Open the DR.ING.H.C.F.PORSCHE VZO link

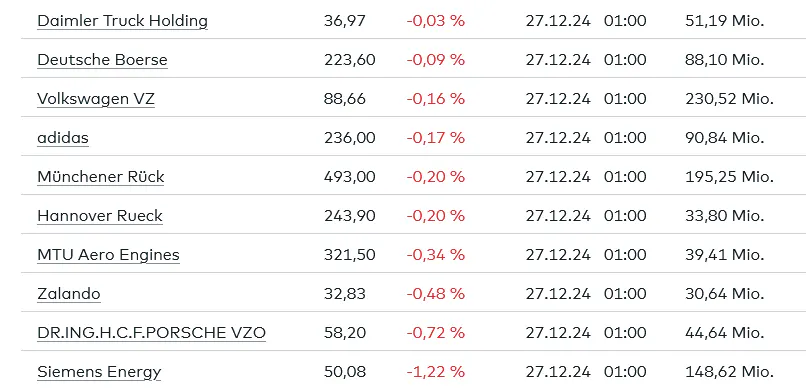click(152, 334)
